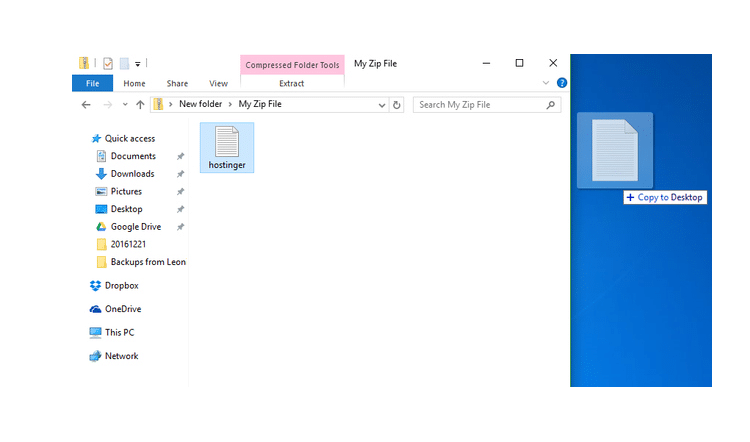The image size is (750, 442).
Task: Open the address bar history dropdown
Action: (x=382, y=105)
